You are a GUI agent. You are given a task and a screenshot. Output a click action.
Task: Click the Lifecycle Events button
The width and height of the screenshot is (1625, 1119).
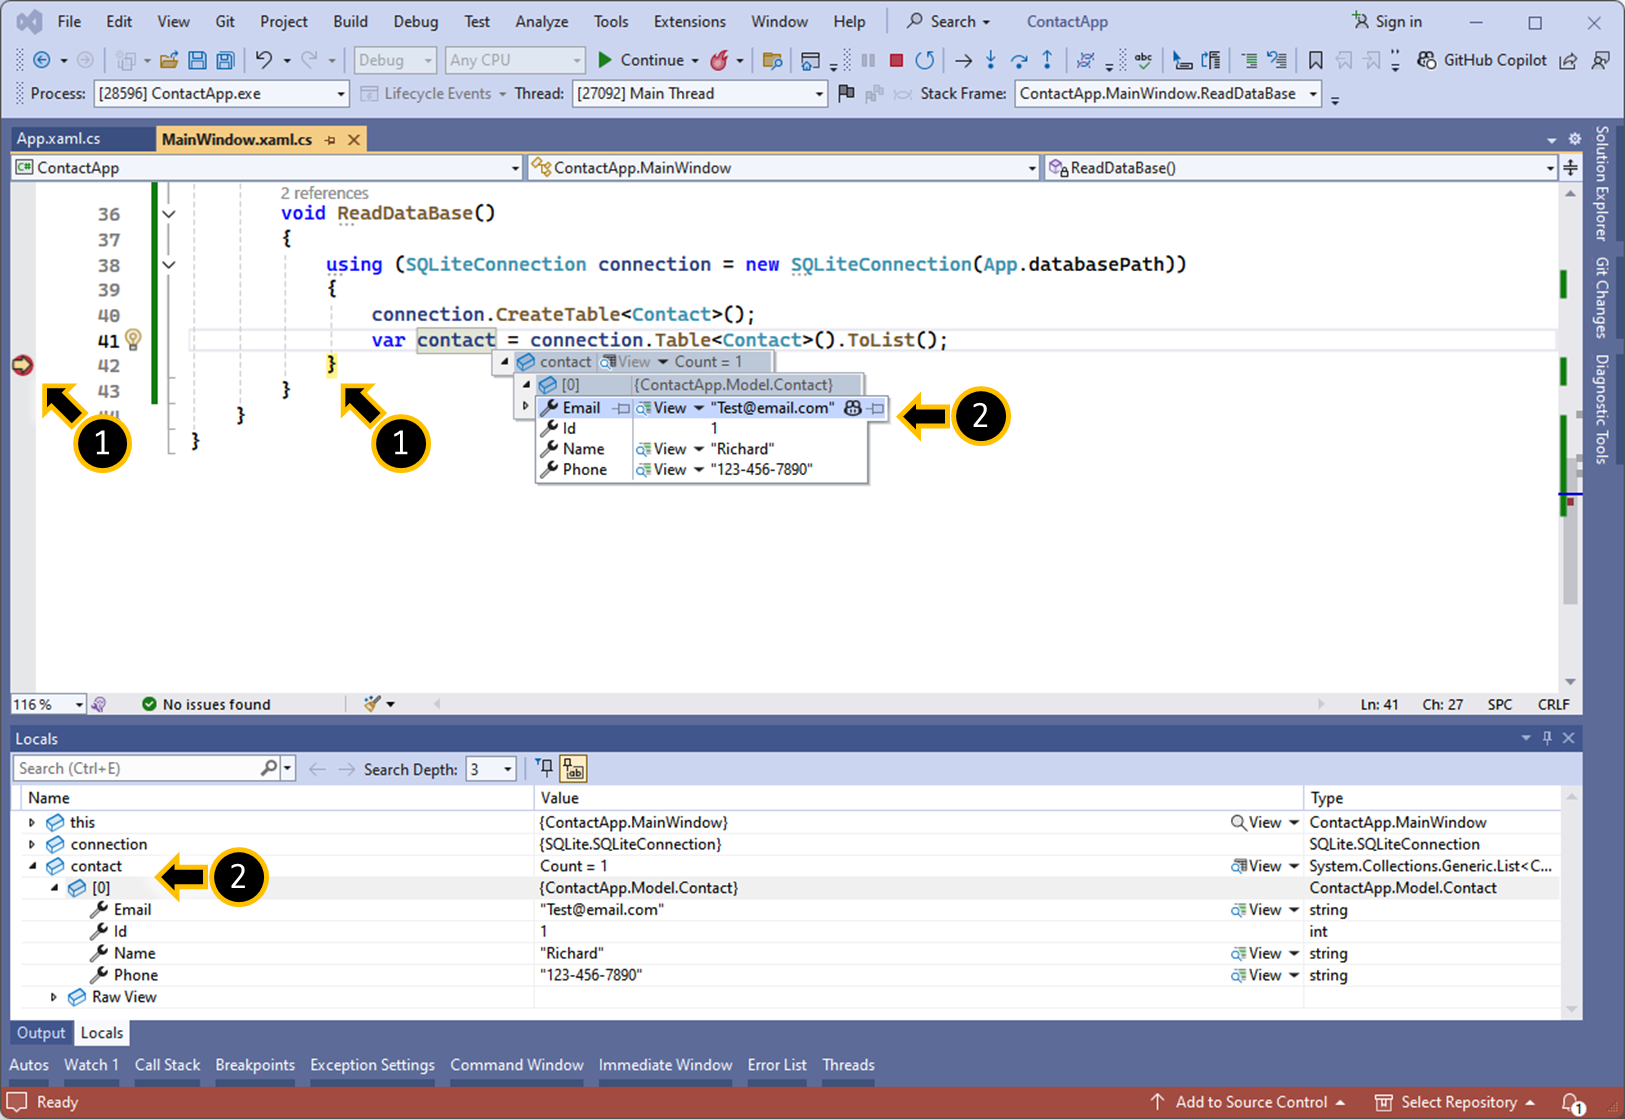point(434,93)
